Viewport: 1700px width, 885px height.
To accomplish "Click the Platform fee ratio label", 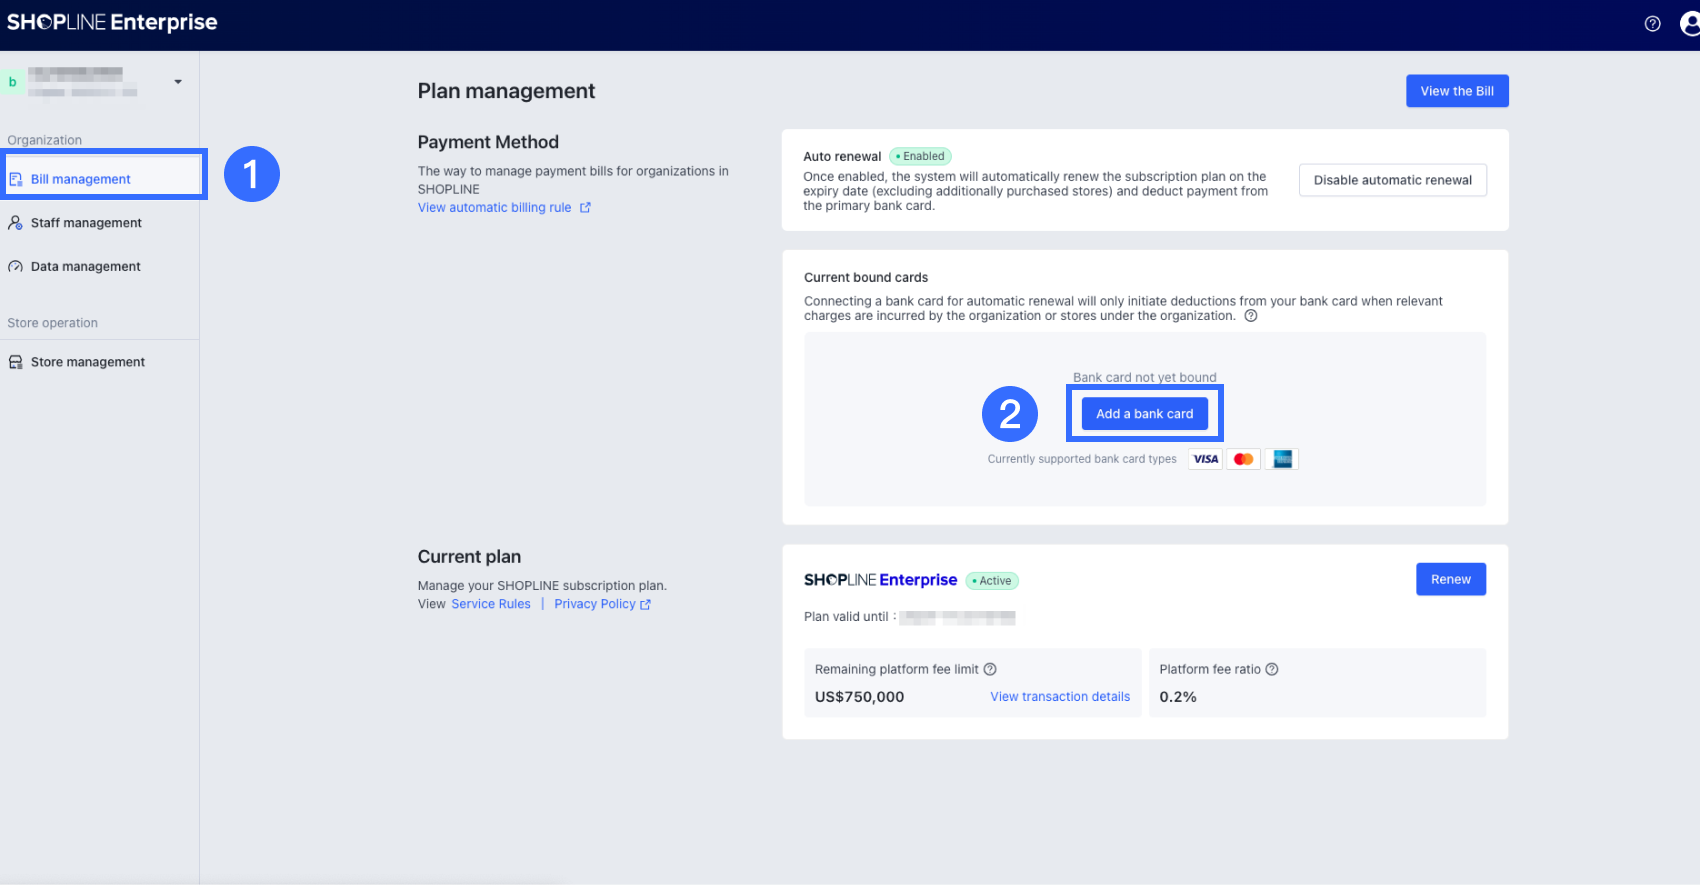I will pos(1210,670).
